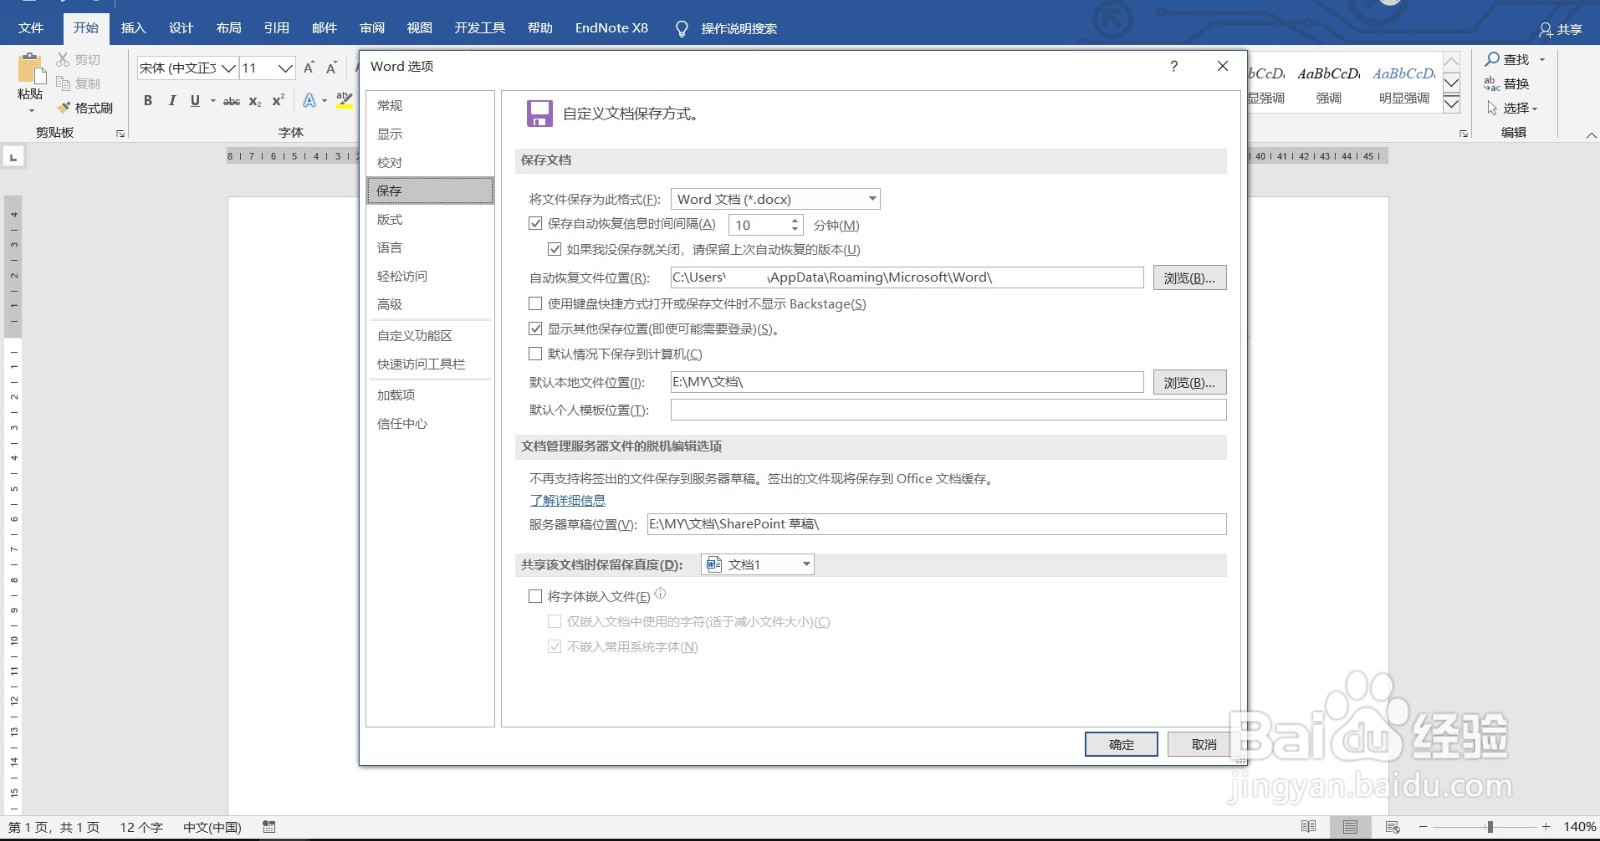Switch to the EndNote X8 tab
1600x841 pixels.
[611, 28]
